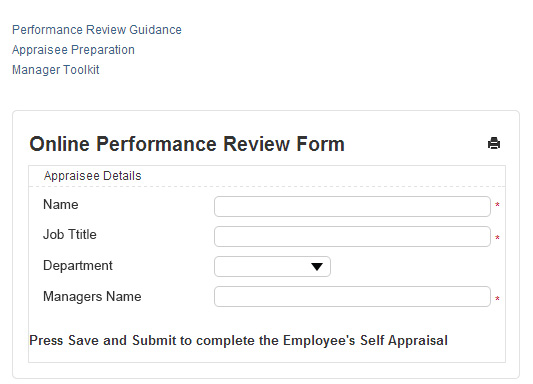Click the printer icon beside the form title
Image resolution: width=533 pixels, height=384 pixels.
494,143
